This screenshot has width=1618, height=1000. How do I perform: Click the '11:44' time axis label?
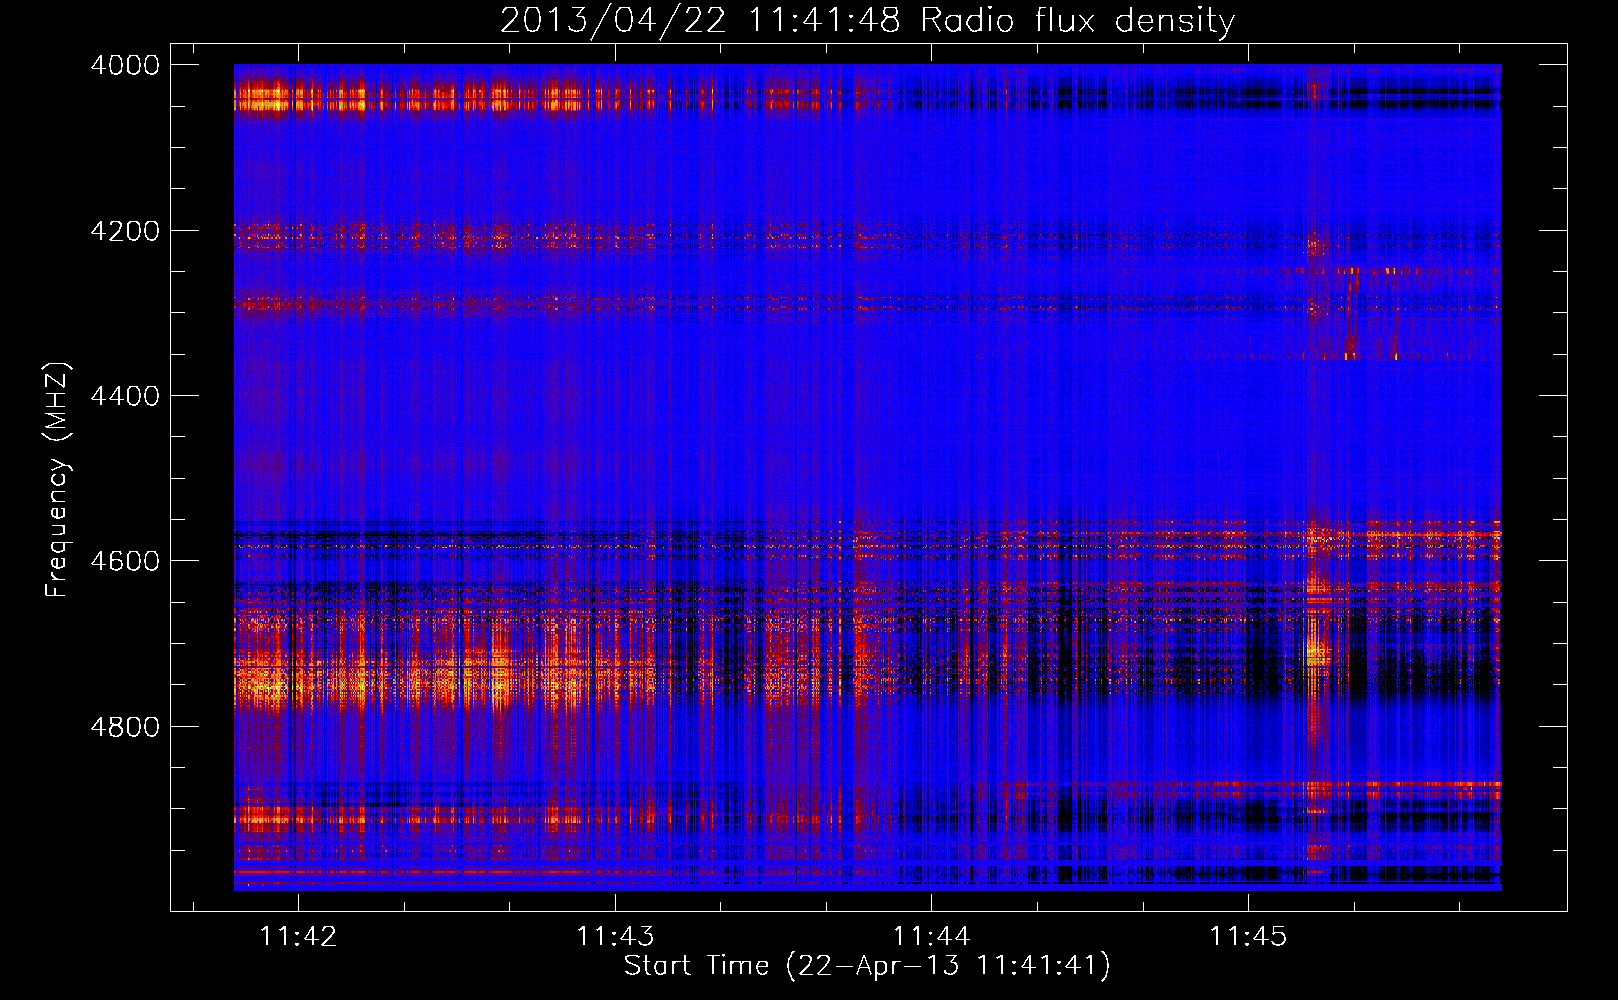[931, 936]
